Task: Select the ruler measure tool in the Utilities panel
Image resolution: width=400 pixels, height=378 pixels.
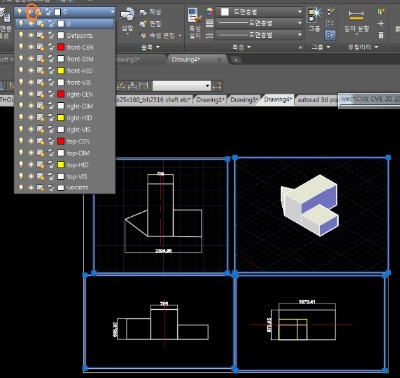Action: (x=356, y=15)
